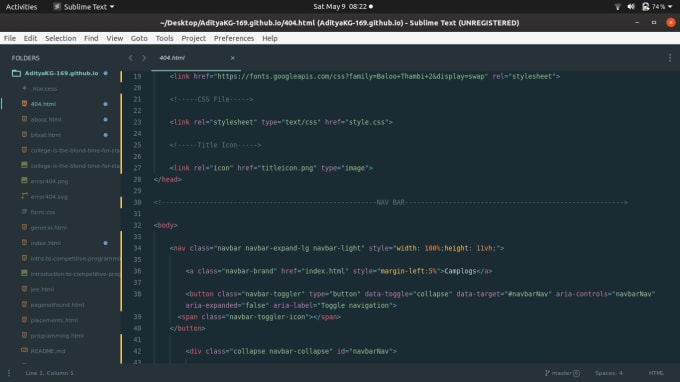Open pagenotfound.html from the sidebar

point(57,305)
